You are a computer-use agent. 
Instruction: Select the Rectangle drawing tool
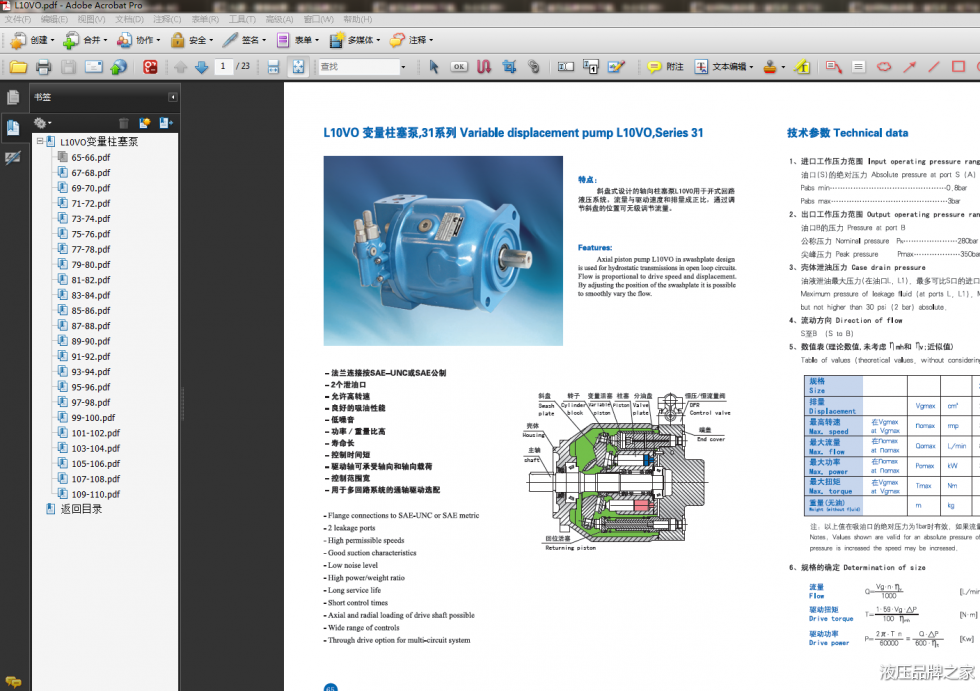pyautogui.click(x=958, y=67)
